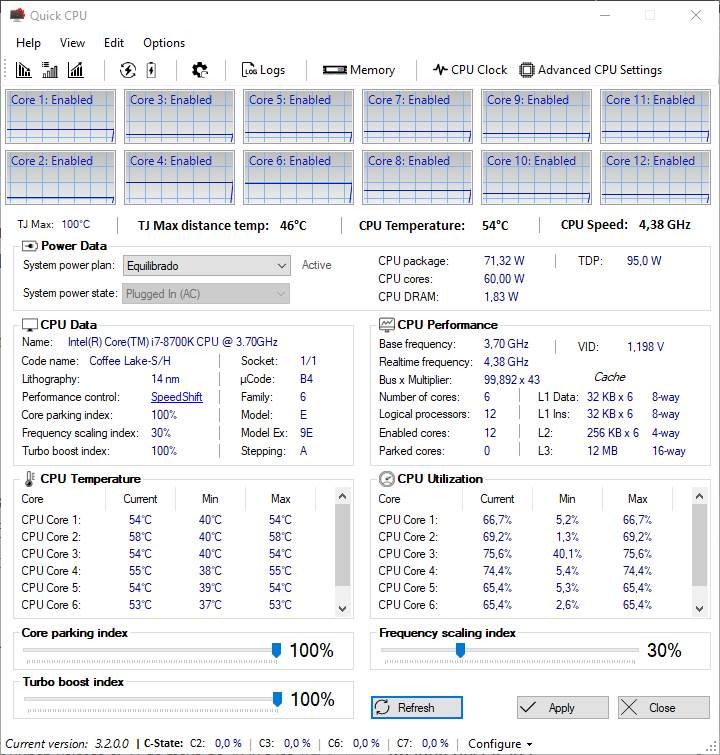This screenshot has width=720, height=755.
Task: Click the Core 5 Enabled graph
Action: click(x=298, y=117)
